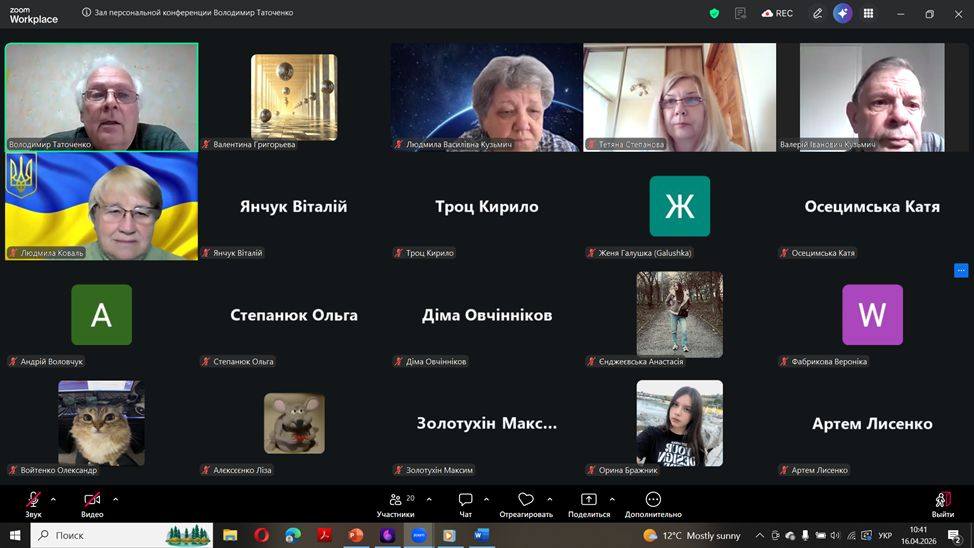
Task: Click the Share screen (Поделиться) icon
Action: [x=589, y=500]
